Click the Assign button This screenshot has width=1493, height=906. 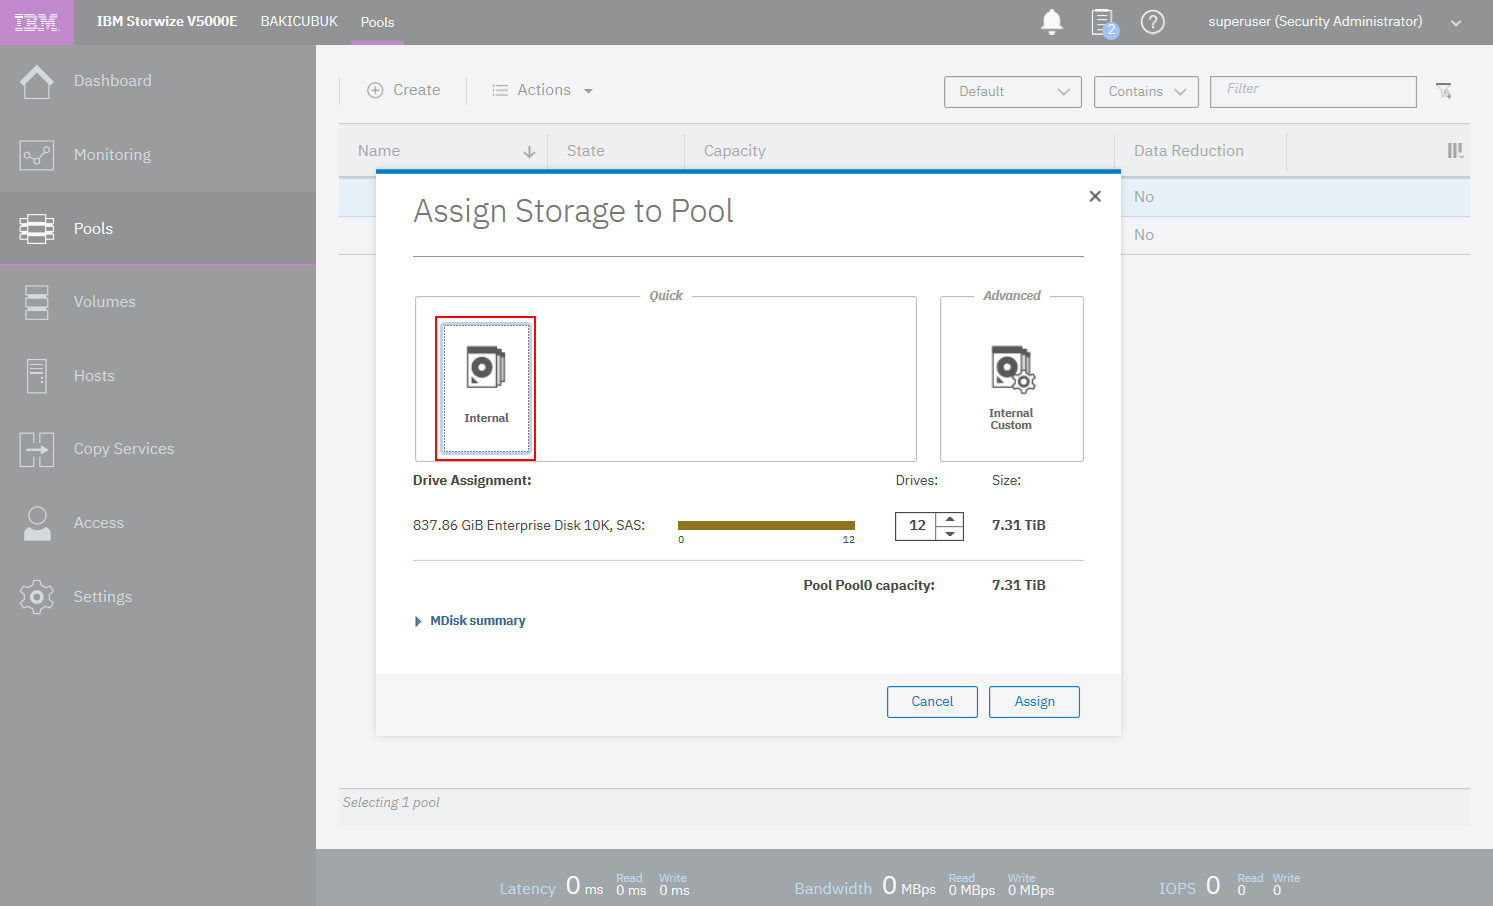[x=1034, y=702]
